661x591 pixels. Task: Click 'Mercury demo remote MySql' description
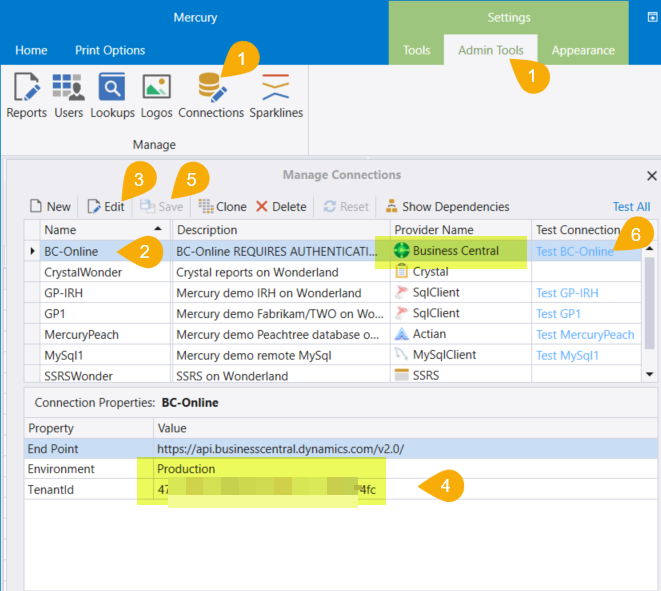[x=254, y=355]
